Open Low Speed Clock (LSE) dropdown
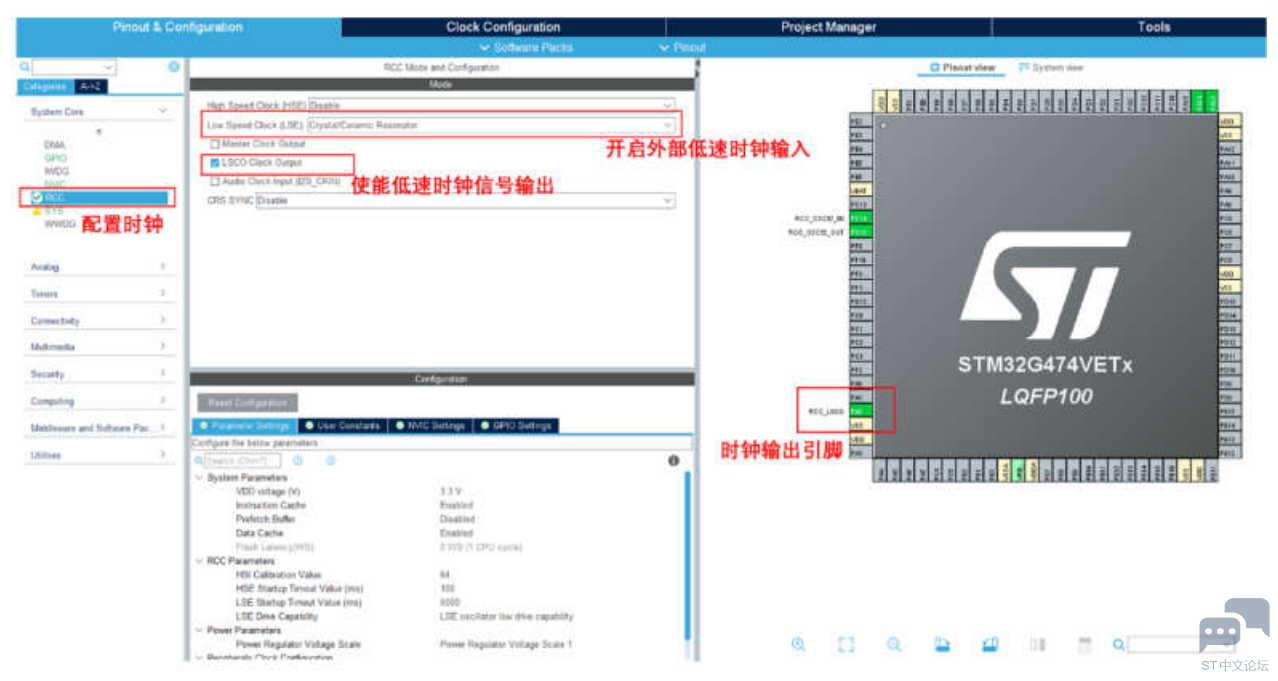 [491, 125]
